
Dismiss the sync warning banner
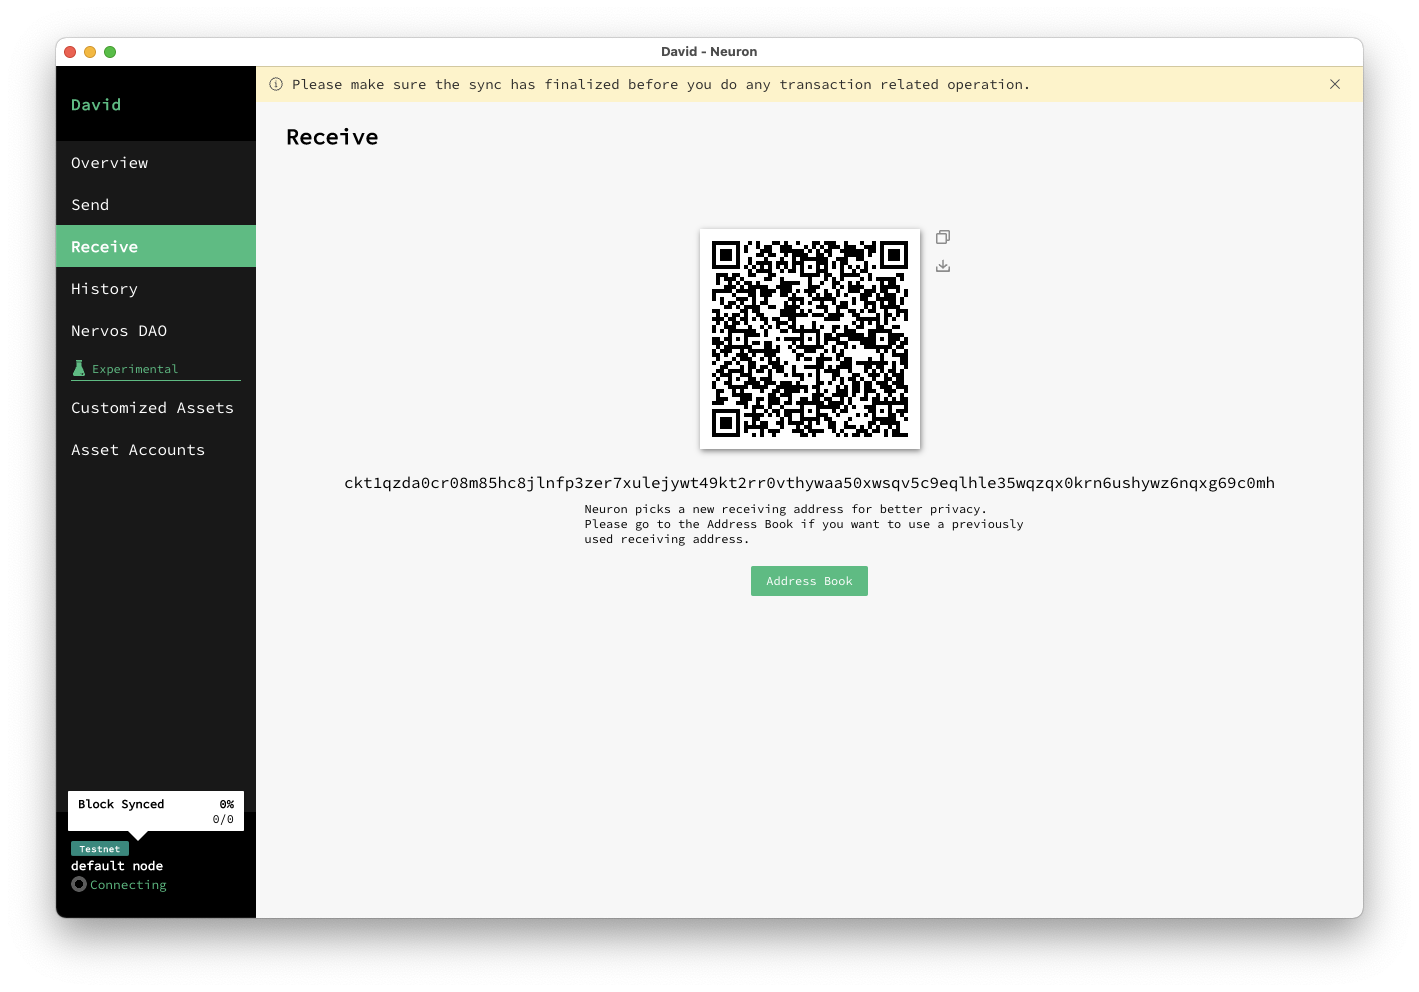coord(1335,84)
